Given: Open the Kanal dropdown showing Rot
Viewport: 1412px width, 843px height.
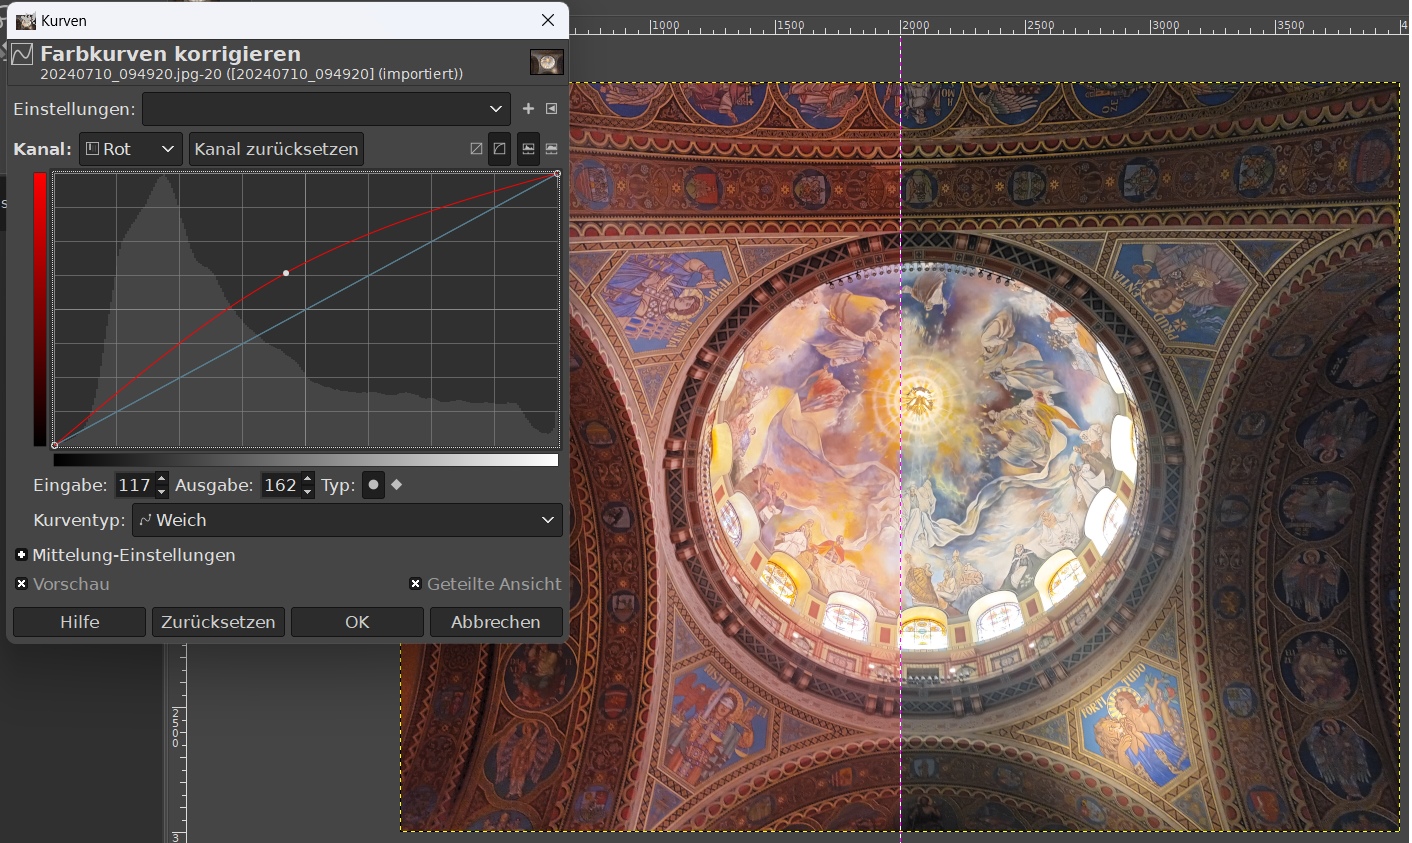Looking at the screenshot, I should coord(131,149).
